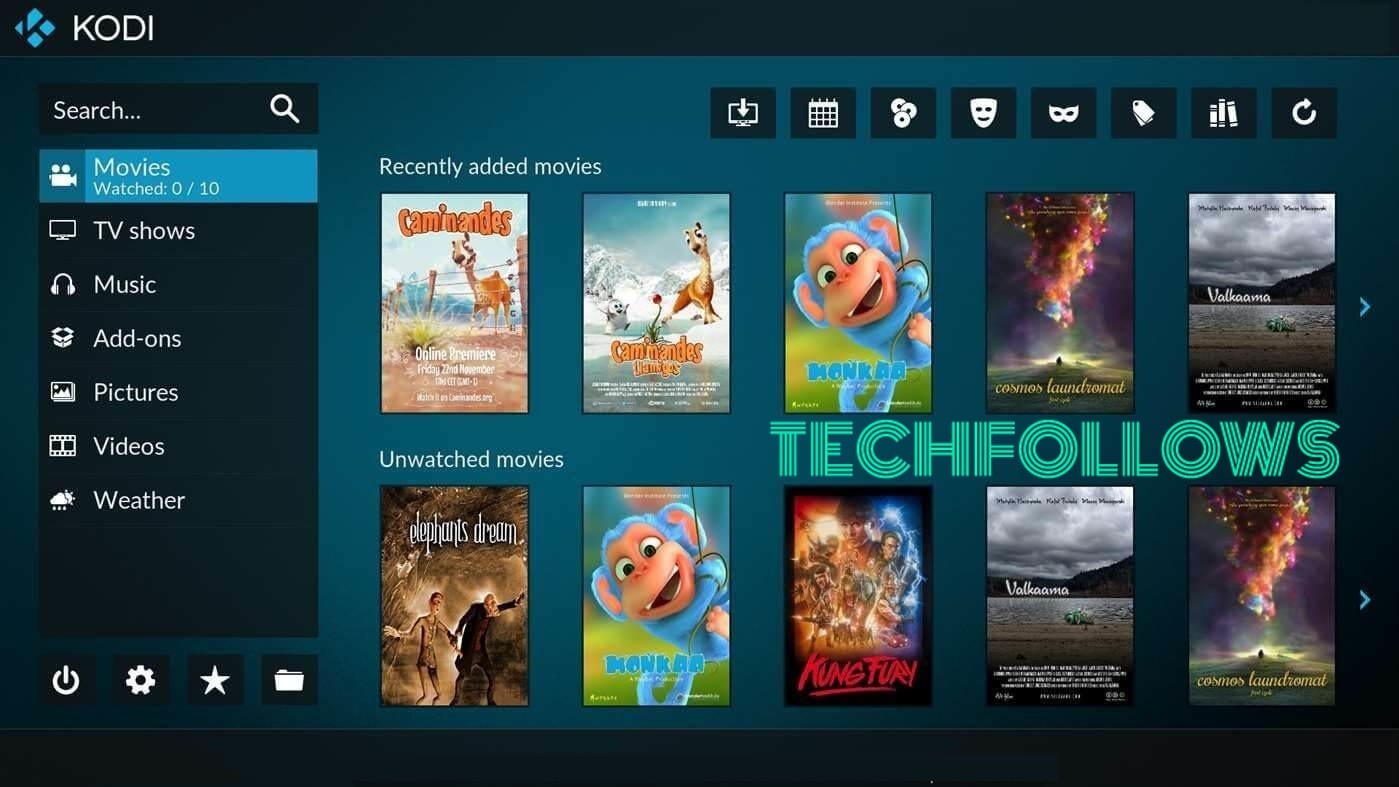Open Valkaama poster in recently added

pyautogui.click(x=1262, y=303)
